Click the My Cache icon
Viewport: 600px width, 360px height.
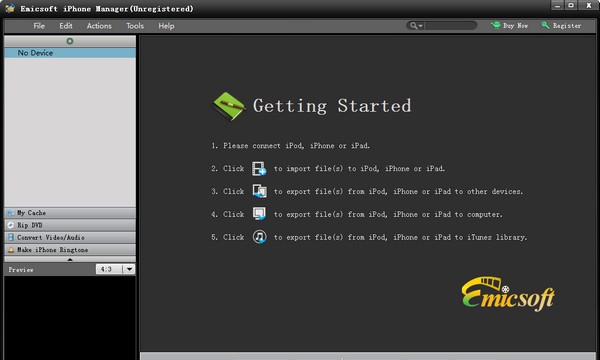coord(11,213)
